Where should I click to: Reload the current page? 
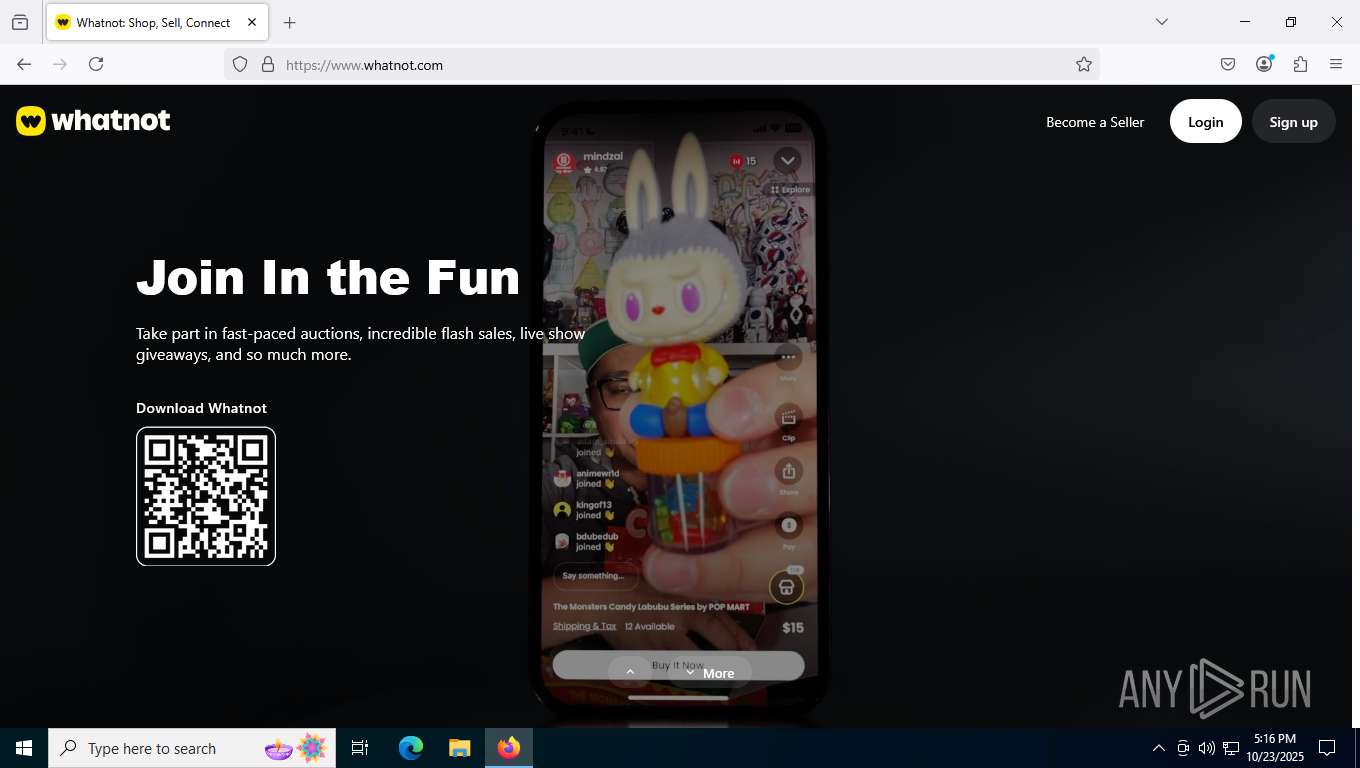[x=96, y=64]
